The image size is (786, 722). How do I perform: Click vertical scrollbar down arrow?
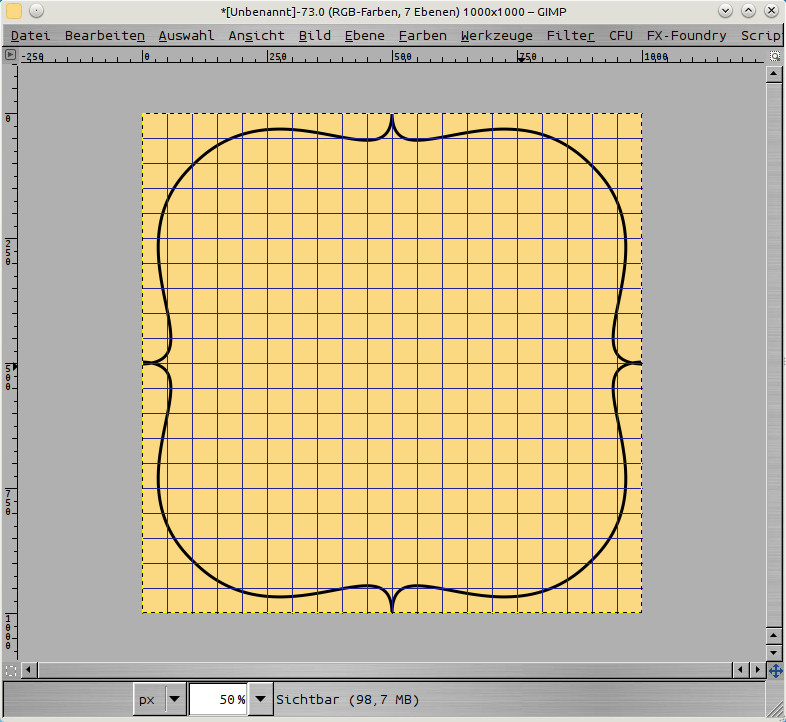click(x=775, y=652)
